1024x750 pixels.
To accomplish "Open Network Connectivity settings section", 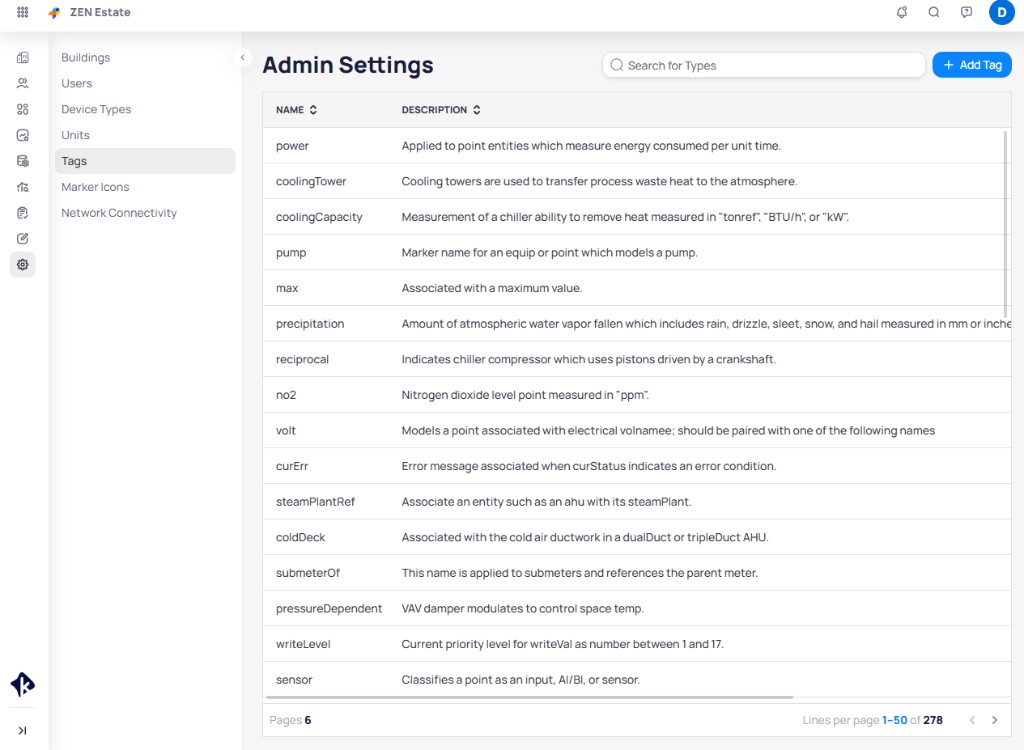I will pyautogui.click(x=145, y=213).
